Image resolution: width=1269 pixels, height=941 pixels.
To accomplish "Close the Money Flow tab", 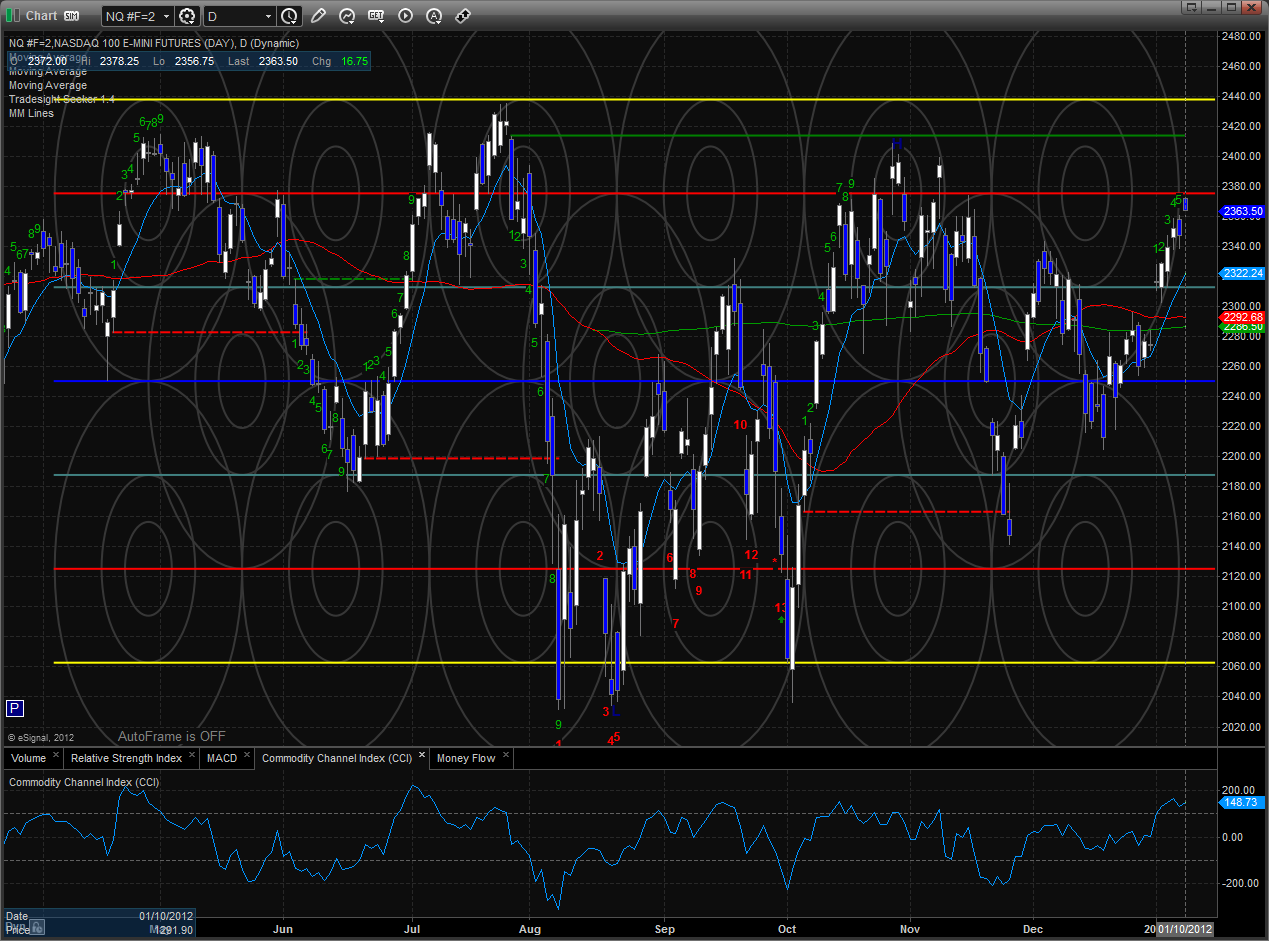I will pyautogui.click(x=506, y=756).
